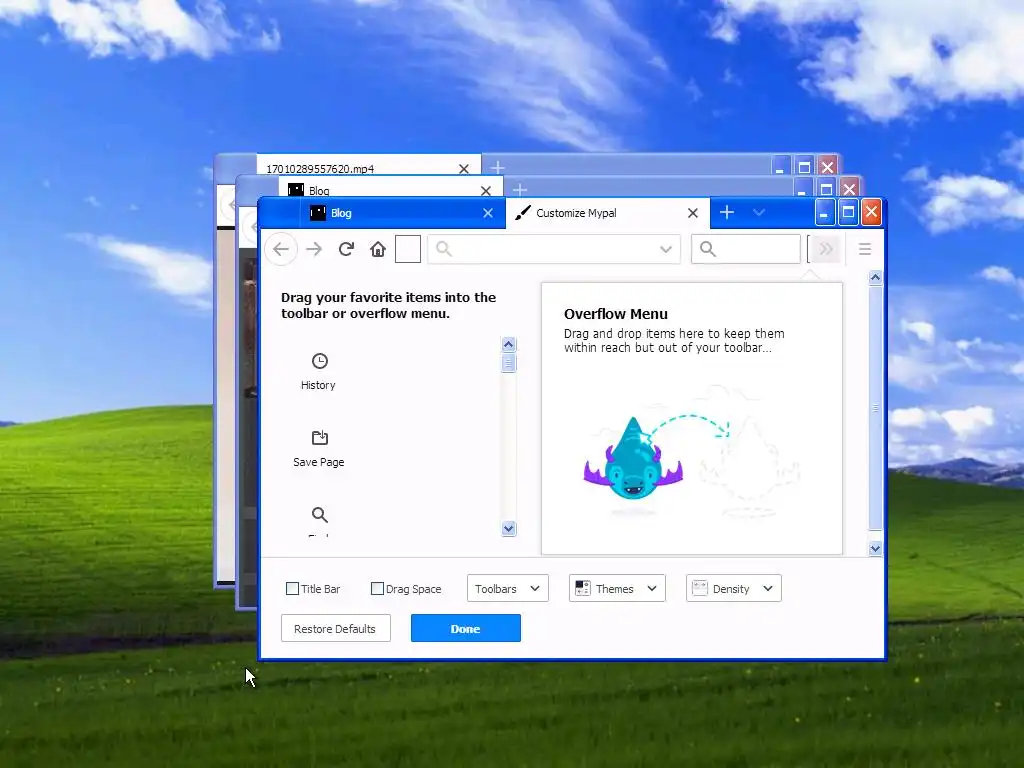Click items list scroll down arrow

[509, 528]
